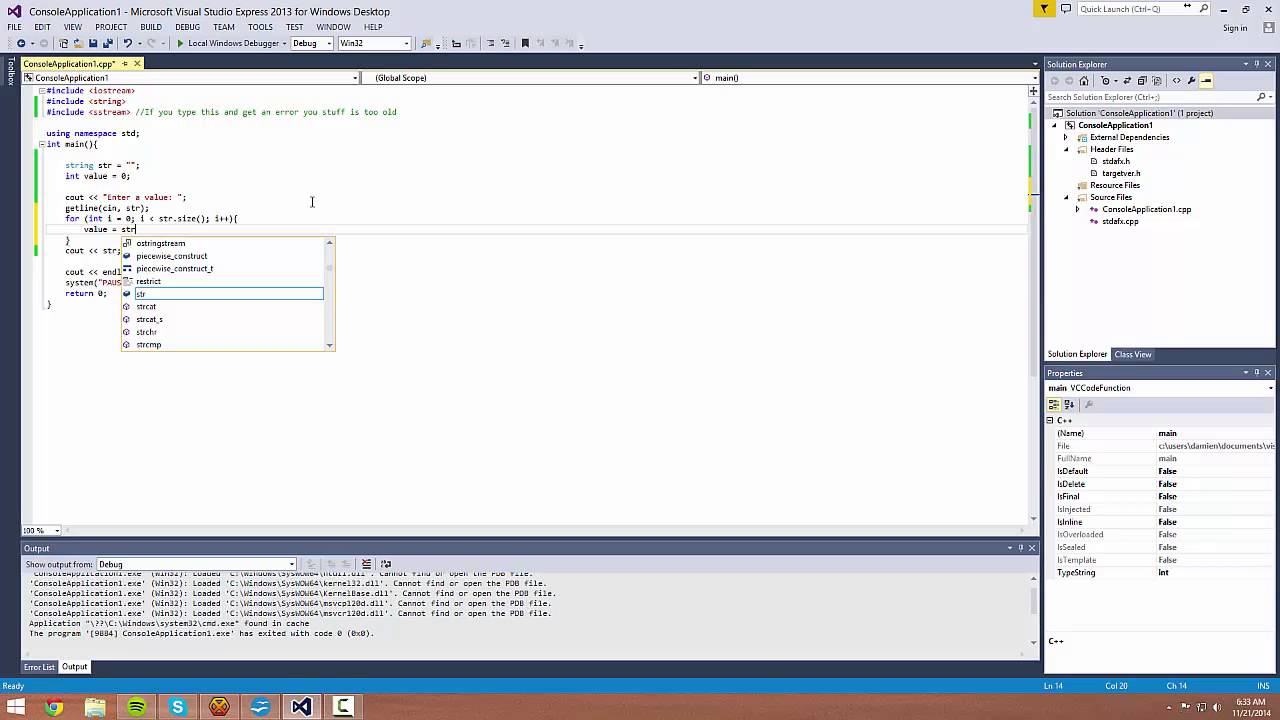1280x720 pixels.
Task: Open Chrome from the taskbar
Action: coord(54,707)
